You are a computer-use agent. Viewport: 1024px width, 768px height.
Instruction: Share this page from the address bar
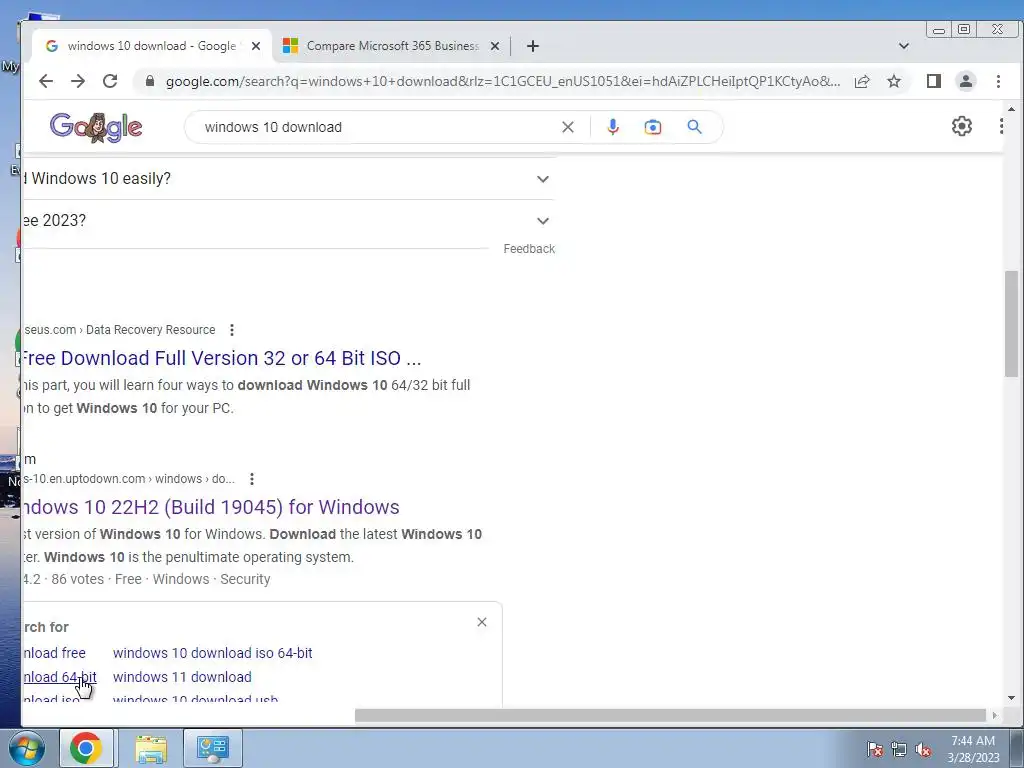coord(862,81)
